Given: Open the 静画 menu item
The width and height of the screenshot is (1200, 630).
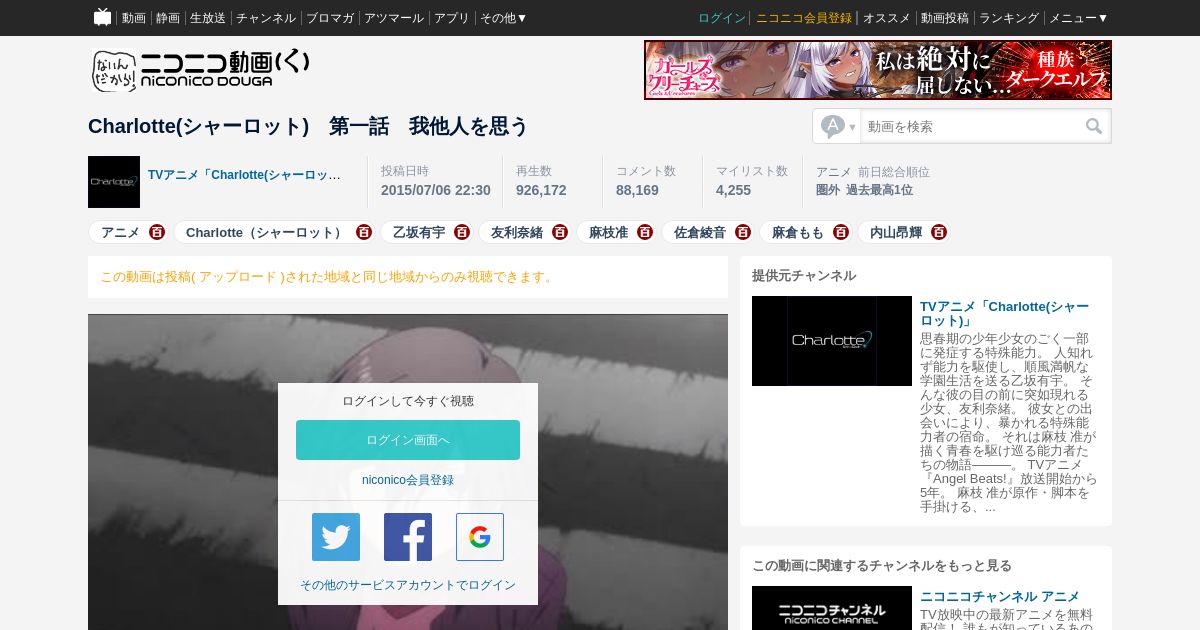Looking at the screenshot, I should tap(168, 18).
